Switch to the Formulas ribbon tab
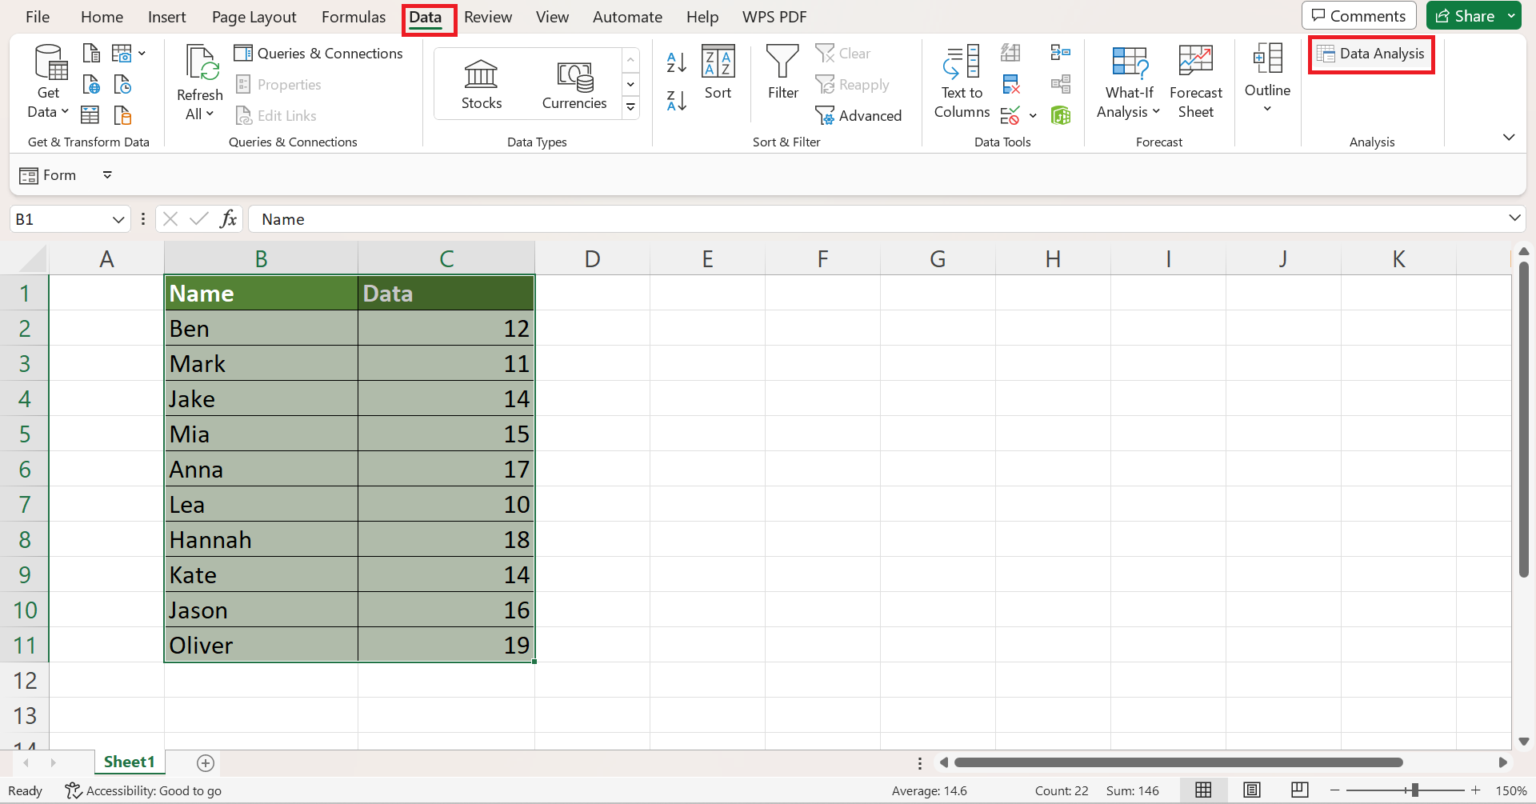The image size is (1536, 804). coord(353,17)
